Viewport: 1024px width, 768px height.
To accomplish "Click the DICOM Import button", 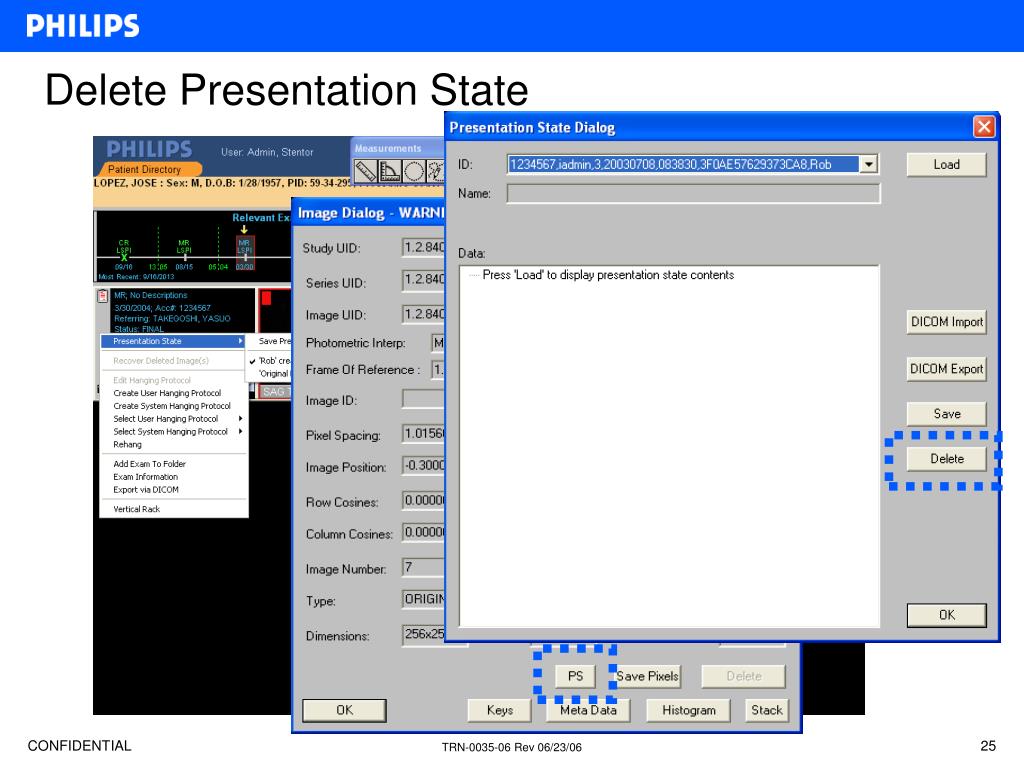I will coord(946,322).
